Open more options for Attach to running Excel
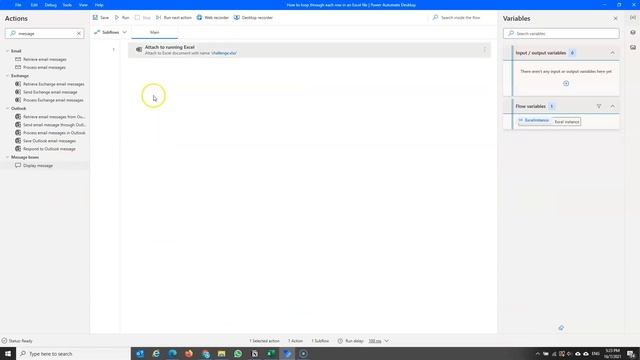The width and height of the screenshot is (640, 360). click(x=484, y=50)
